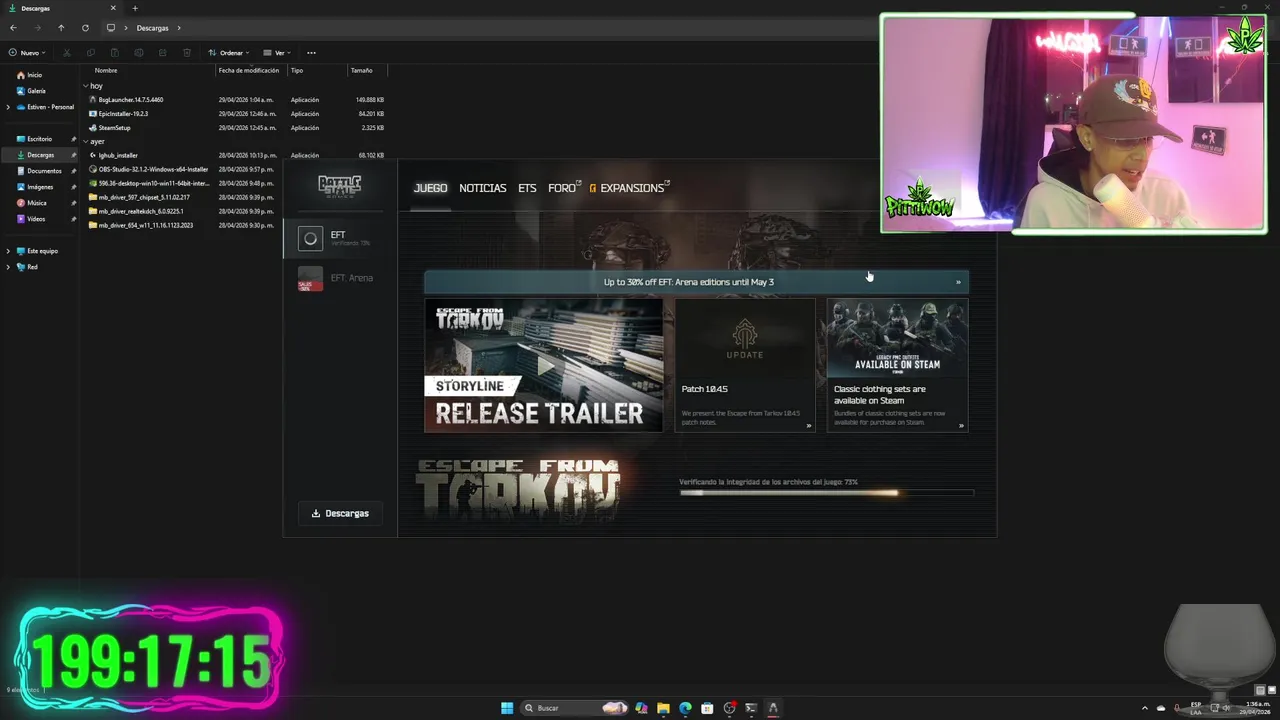Add a new Explorer tab
The width and height of the screenshot is (1280, 720).
[x=135, y=8]
